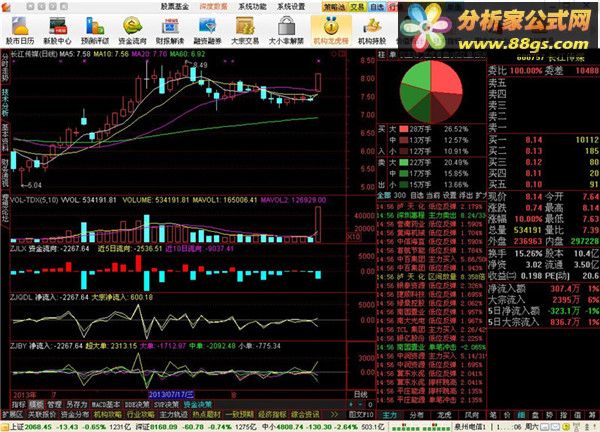The height and width of the screenshot is (432, 600).
Task: Open the 行业攻略 bottom tab
Action: (x=140, y=414)
